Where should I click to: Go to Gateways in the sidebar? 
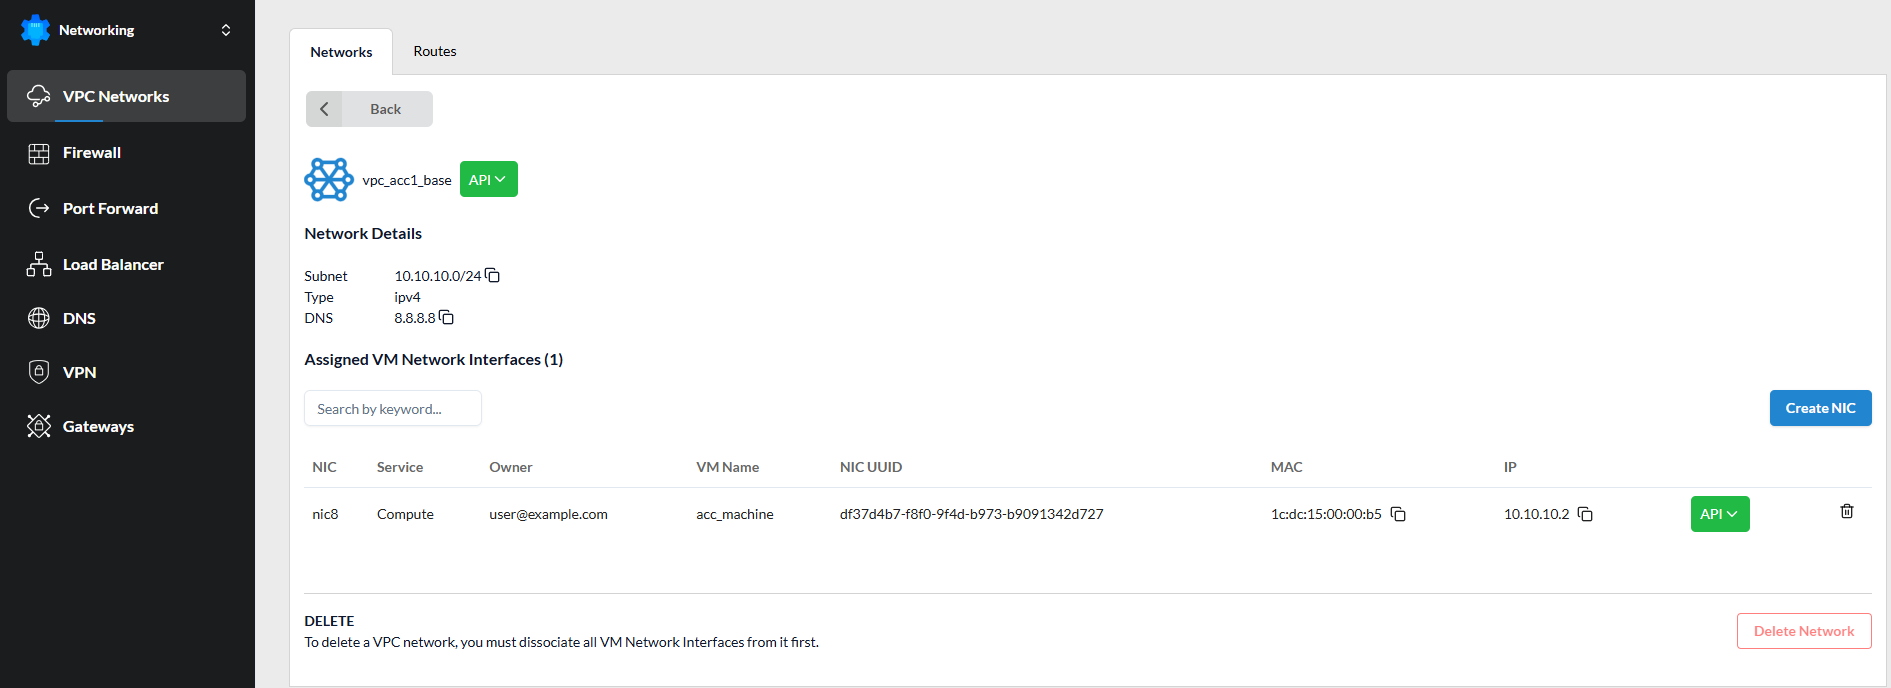[98, 427]
